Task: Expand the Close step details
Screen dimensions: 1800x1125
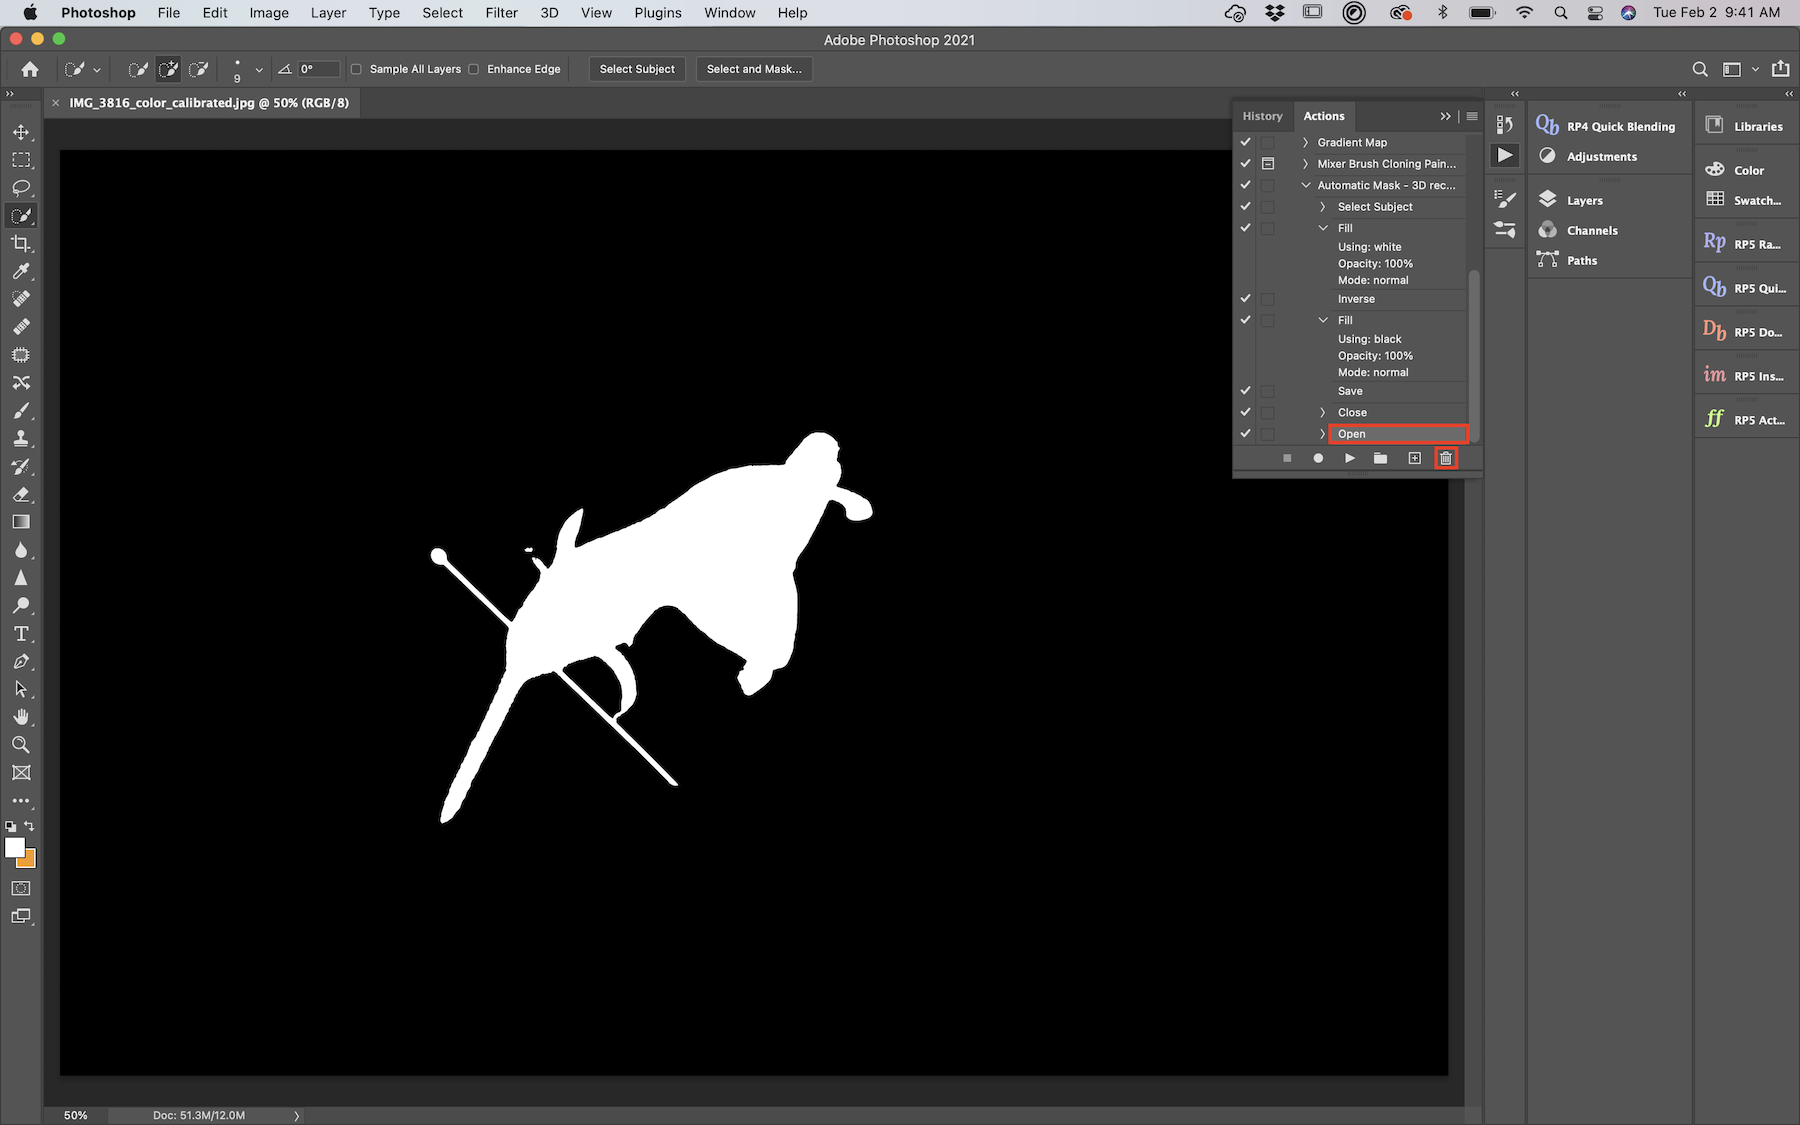Action: click(x=1323, y=412)
